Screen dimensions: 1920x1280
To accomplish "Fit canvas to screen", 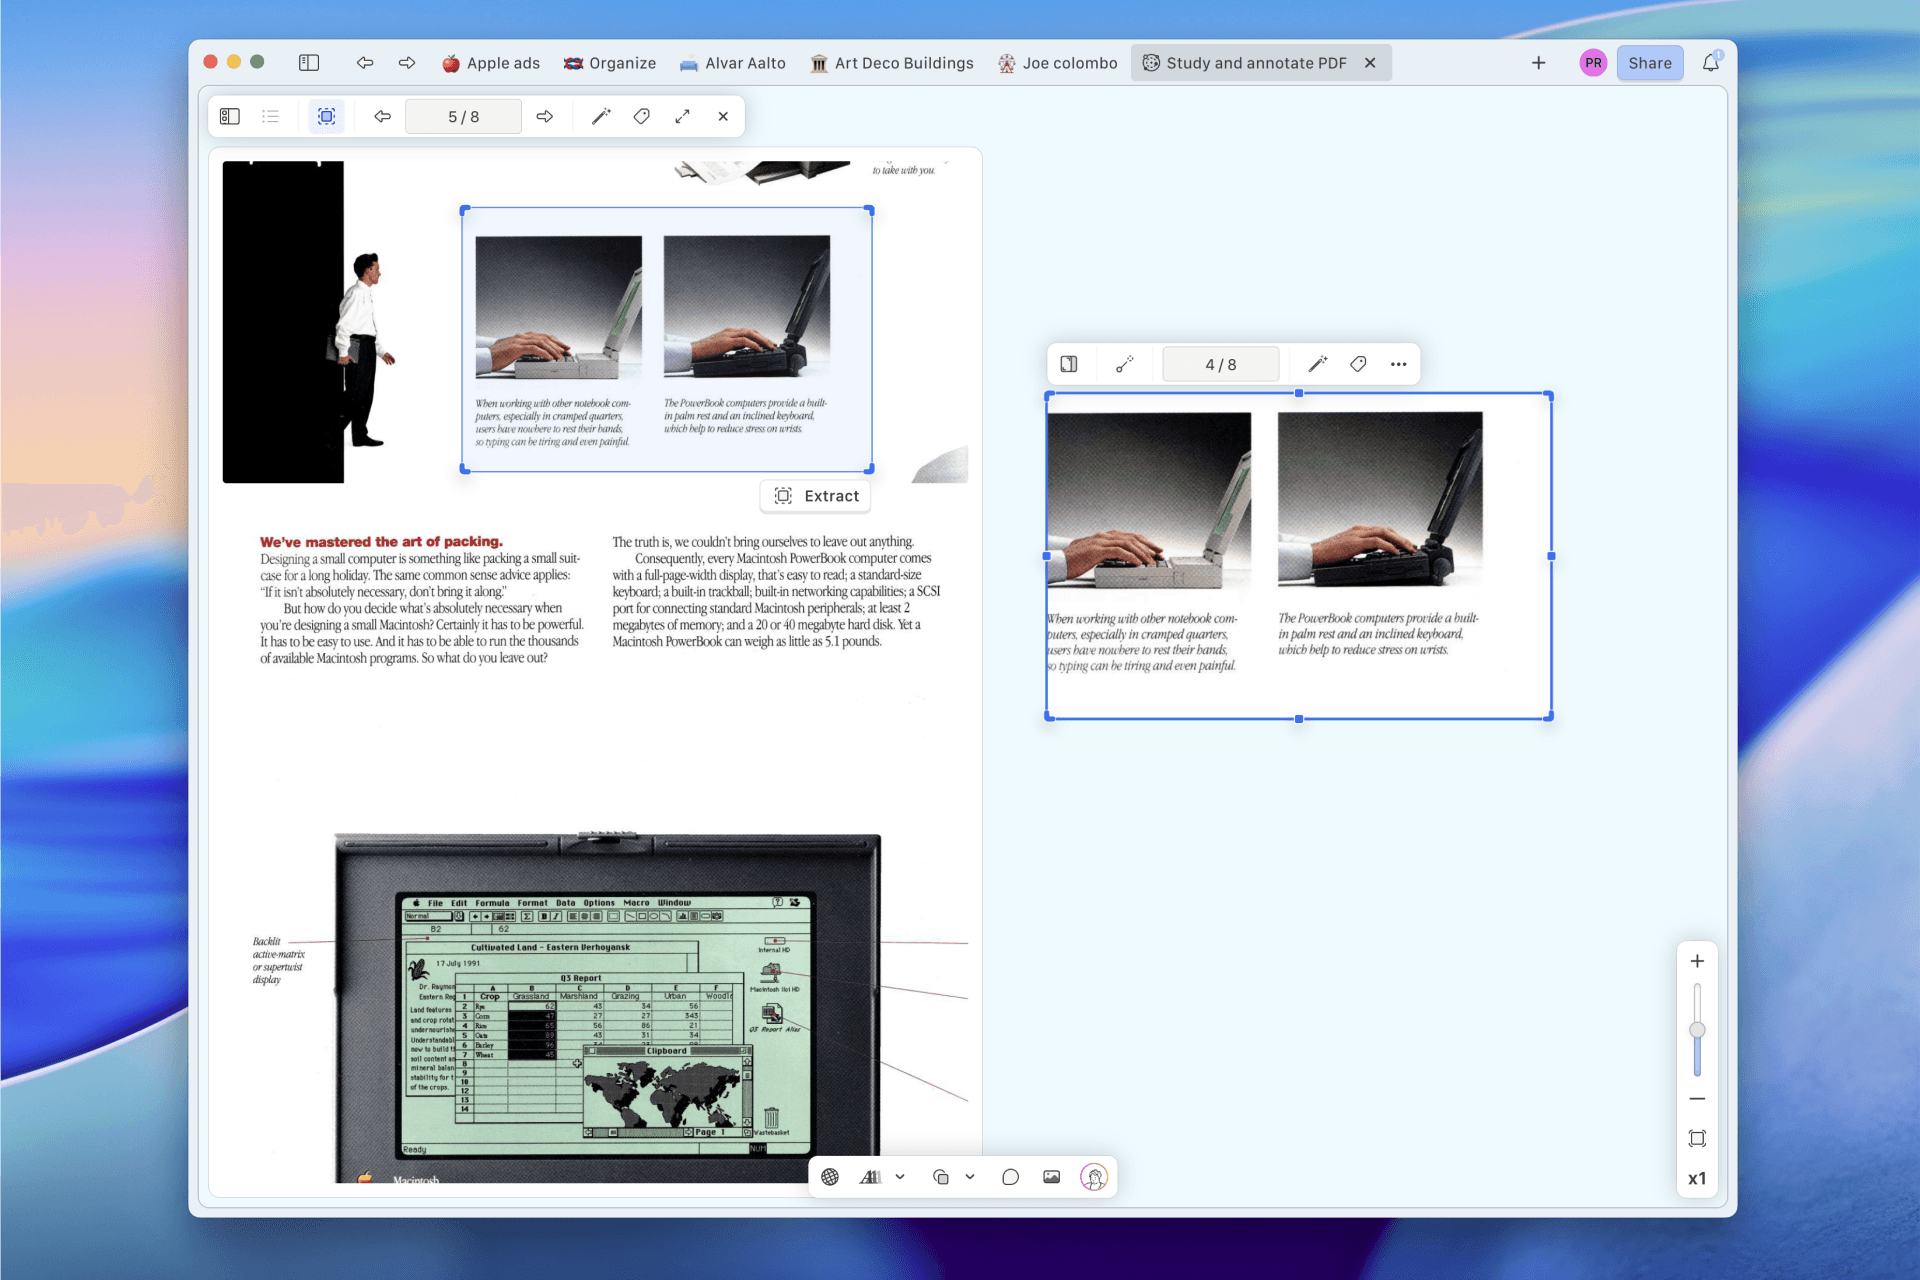I will [x=1697, y=1138].
